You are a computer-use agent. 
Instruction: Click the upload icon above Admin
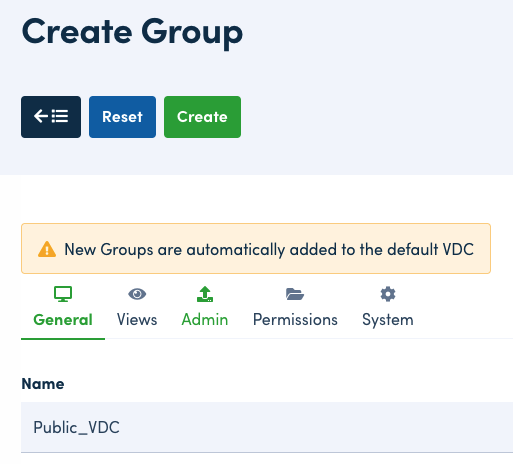[205, 294]
